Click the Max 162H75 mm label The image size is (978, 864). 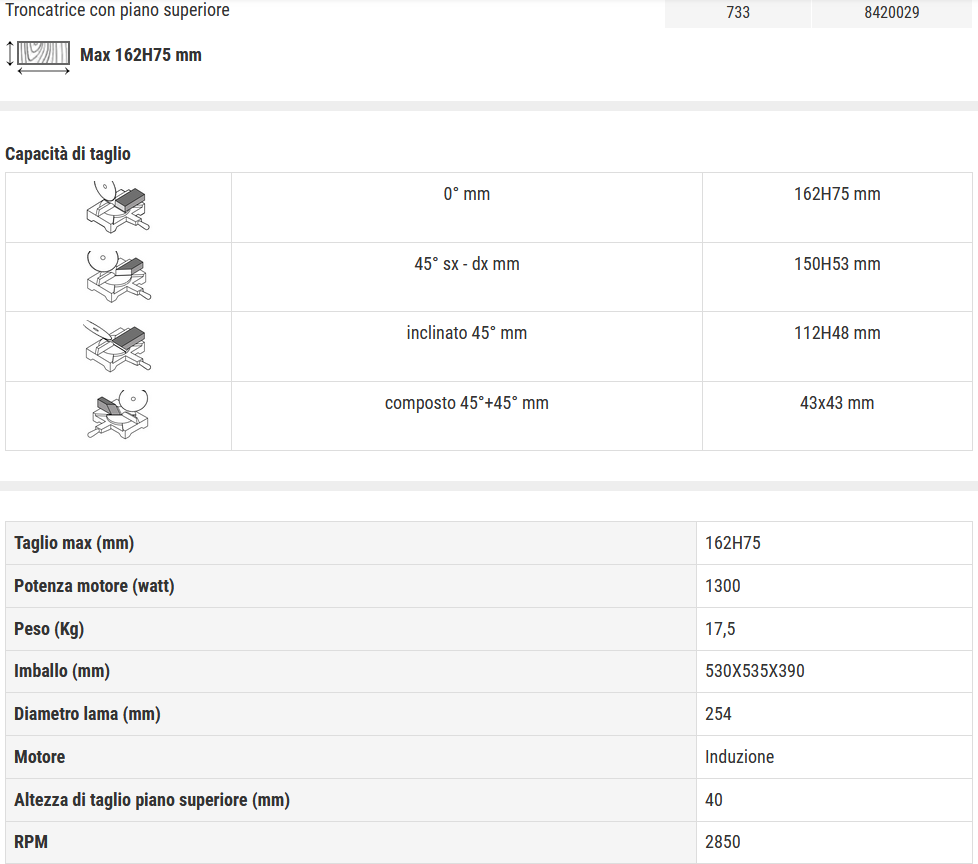(141, 55)
